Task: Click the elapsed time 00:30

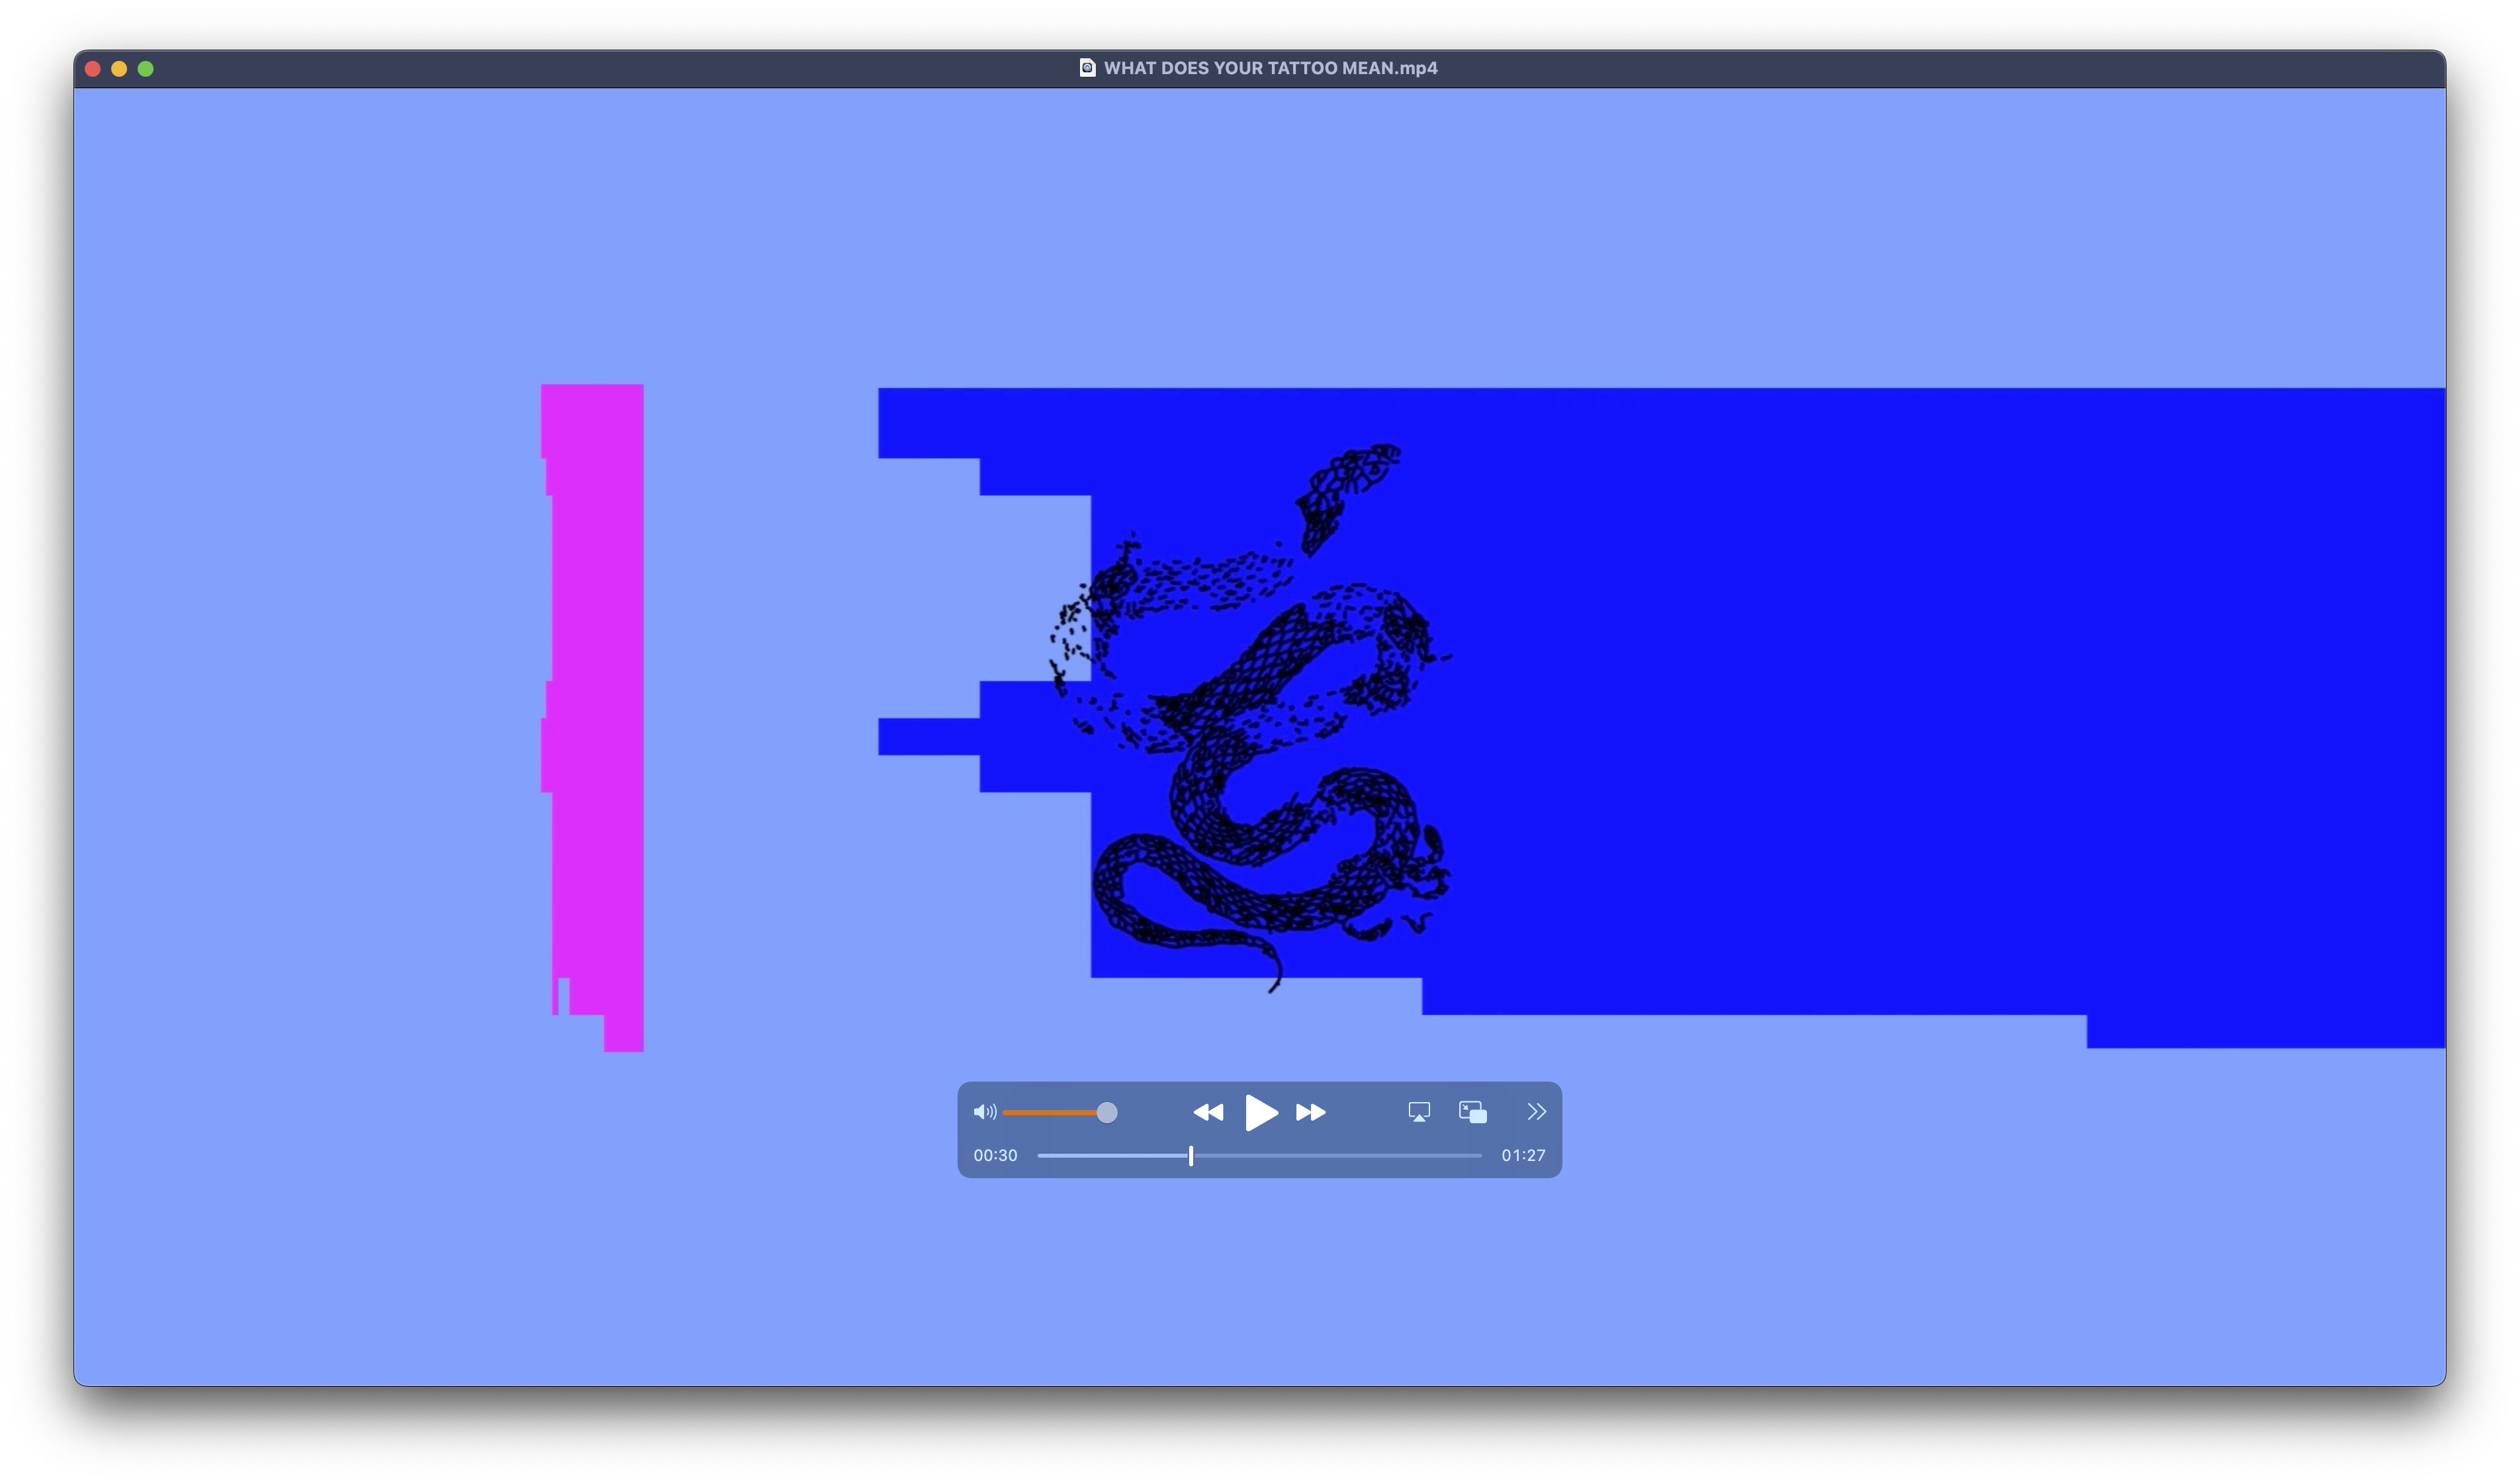Action: click(995, 1155)
